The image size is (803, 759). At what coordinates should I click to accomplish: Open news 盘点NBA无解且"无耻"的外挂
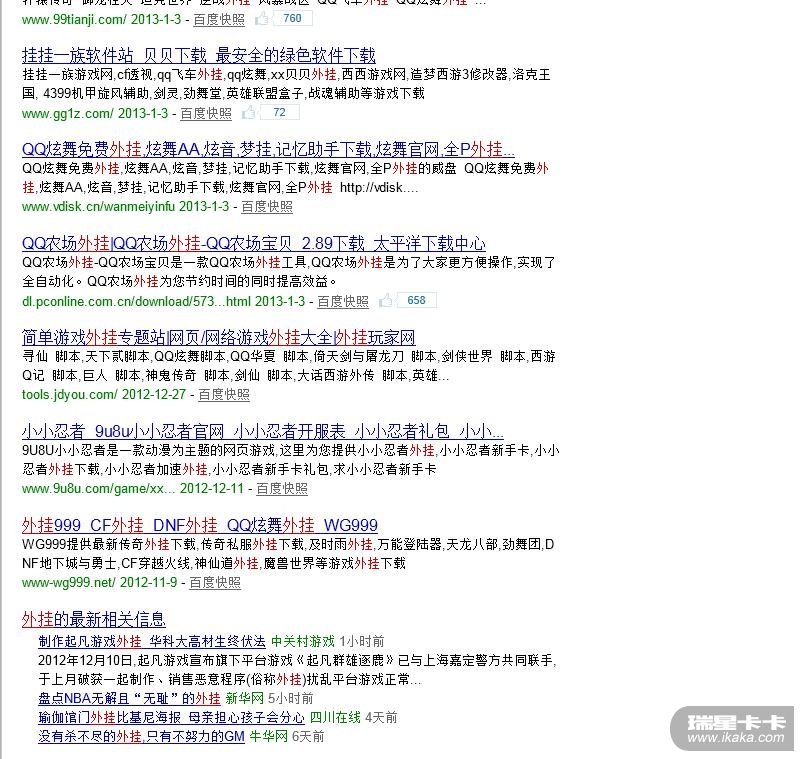pyautogui.click(x=129, y=699)
